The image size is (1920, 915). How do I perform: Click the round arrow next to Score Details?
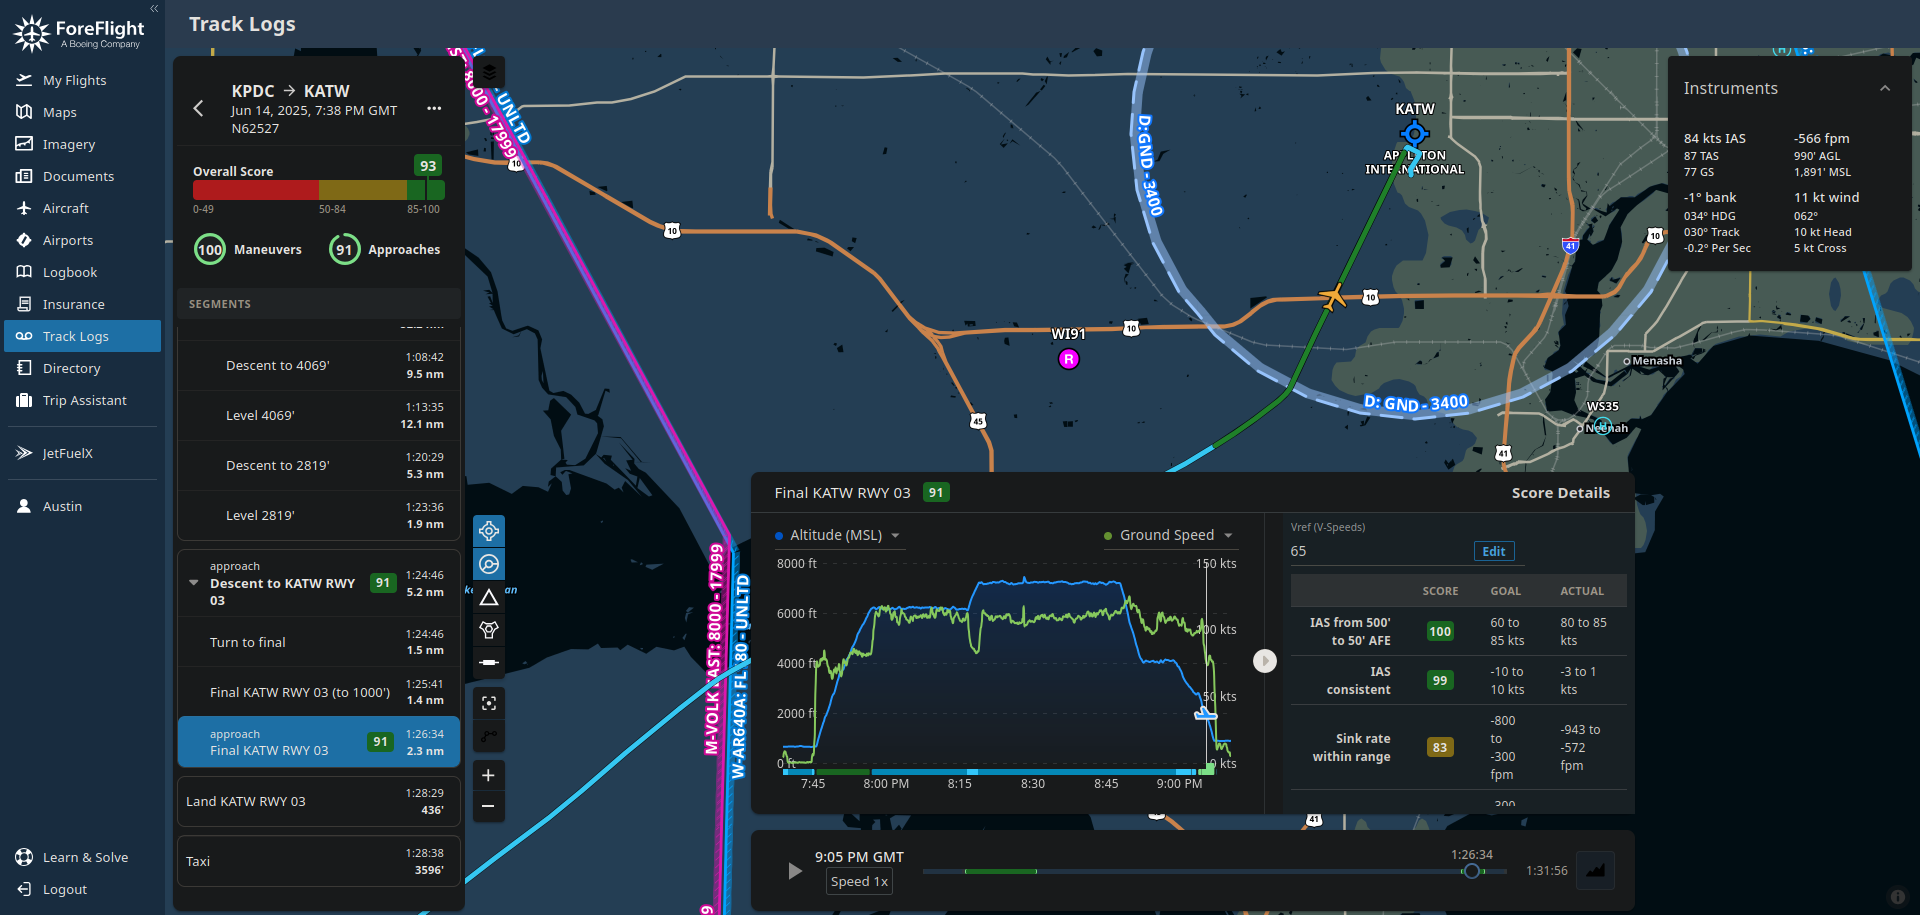point(1265,661)
